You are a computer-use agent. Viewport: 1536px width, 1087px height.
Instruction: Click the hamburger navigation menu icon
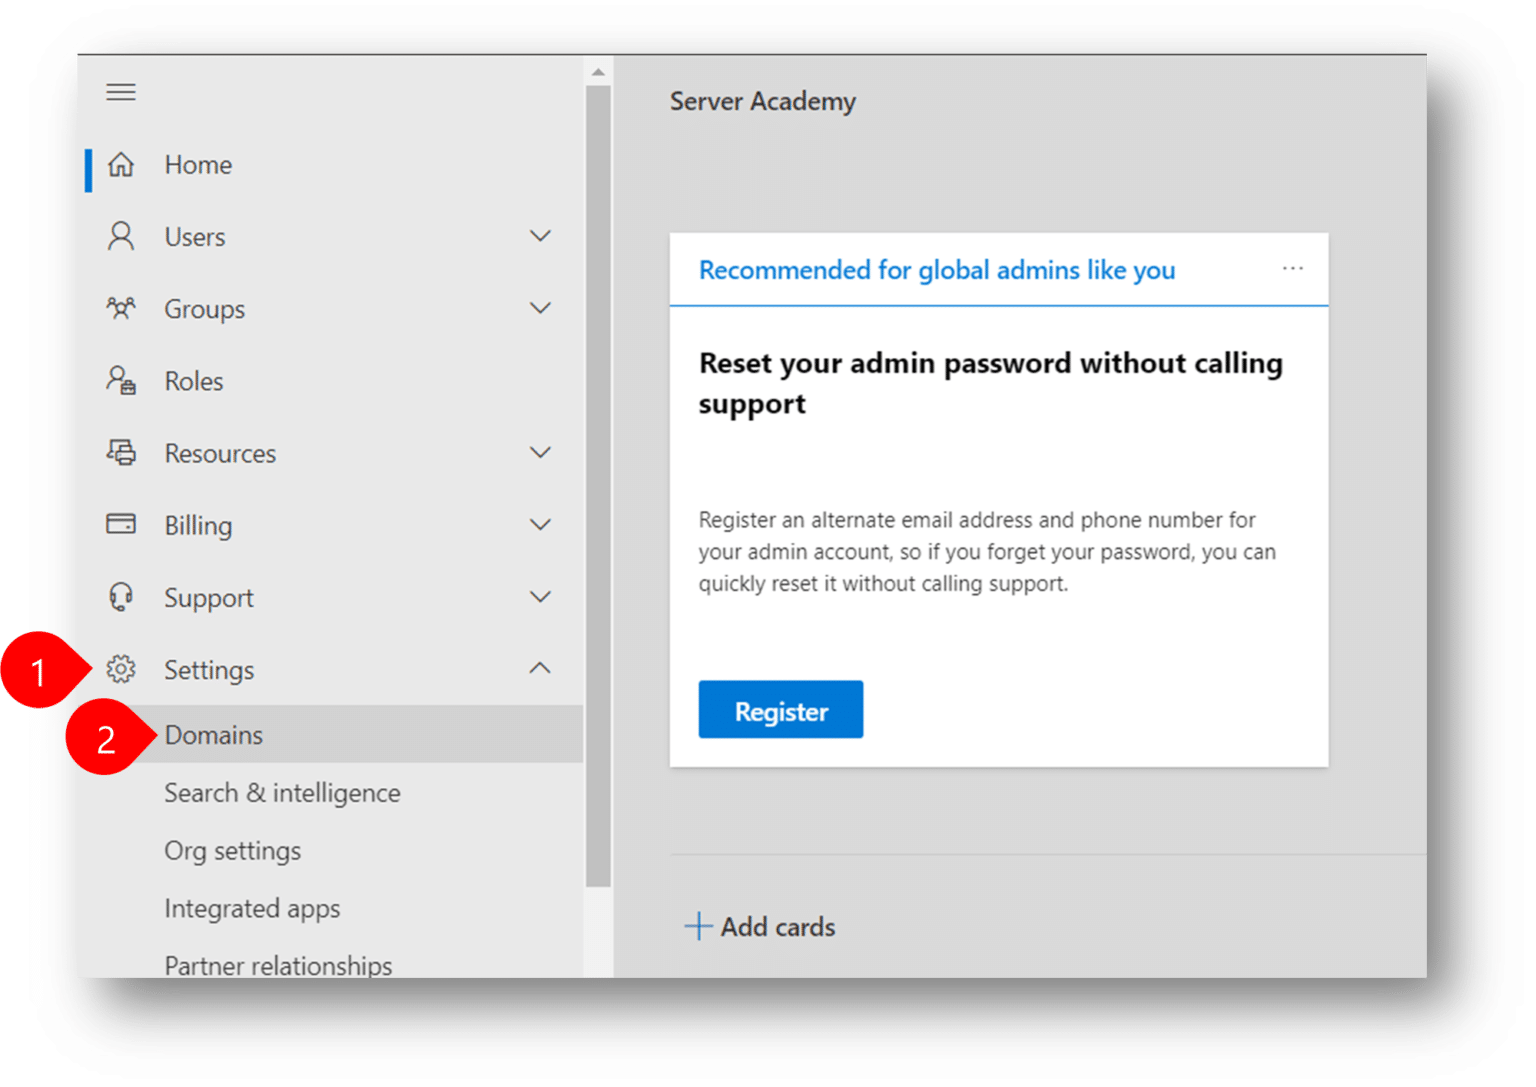pyautogui.click(x=121, y=92)
